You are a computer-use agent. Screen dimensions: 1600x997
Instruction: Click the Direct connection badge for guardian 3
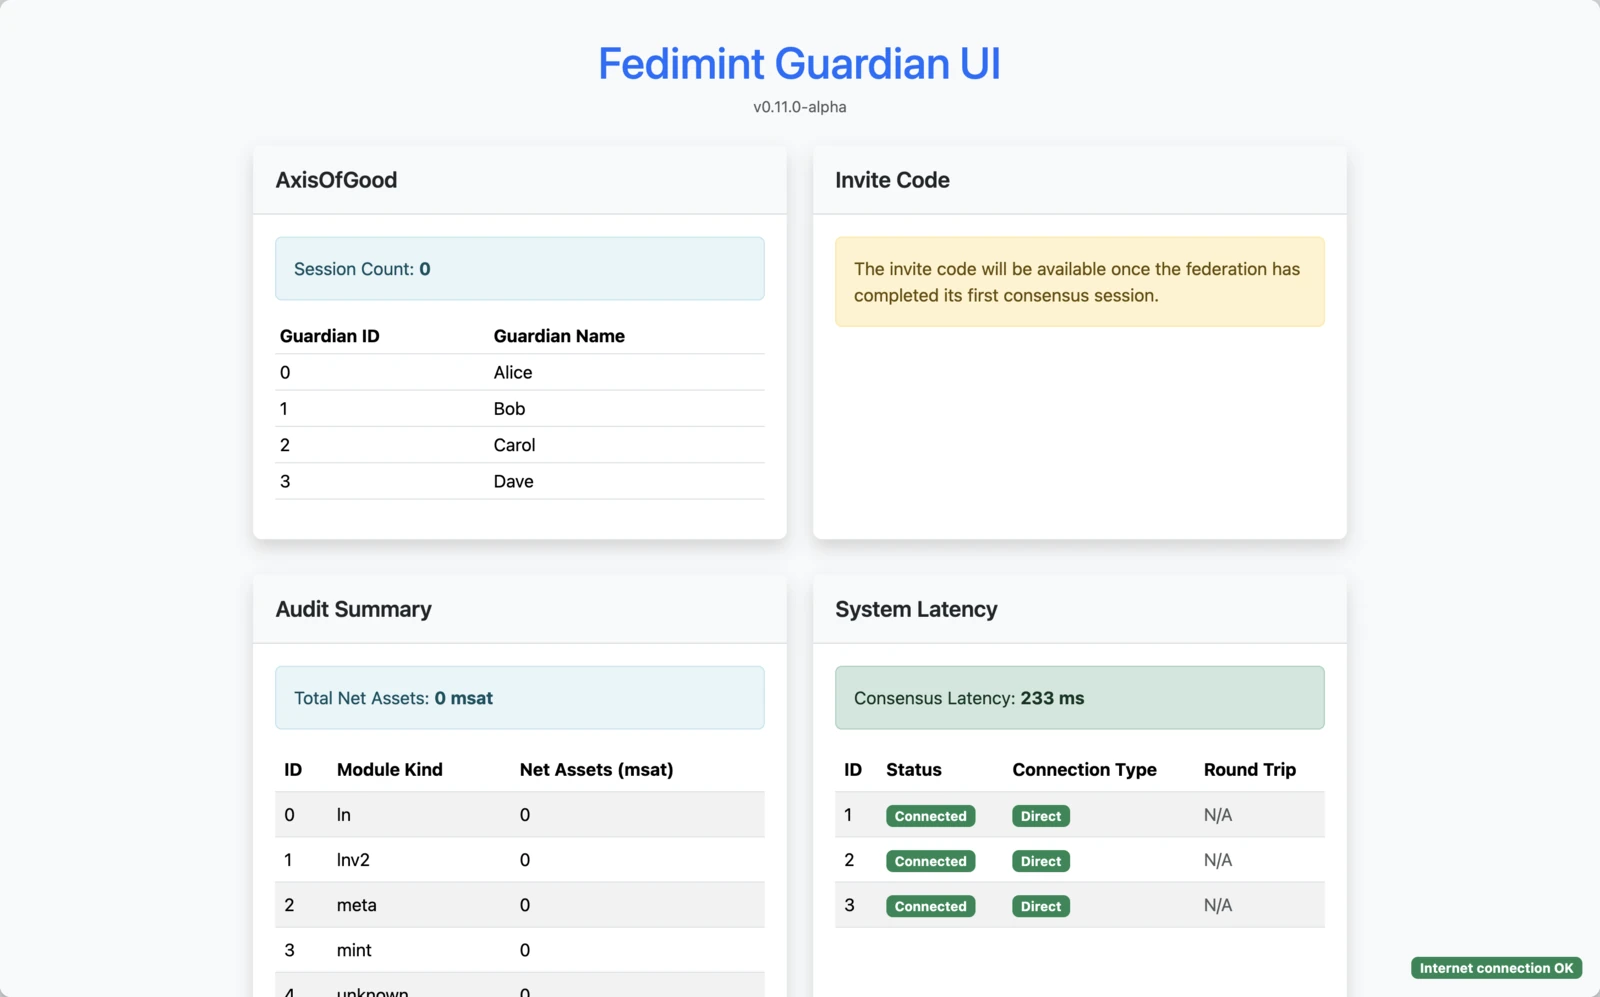pos(1040,905)
